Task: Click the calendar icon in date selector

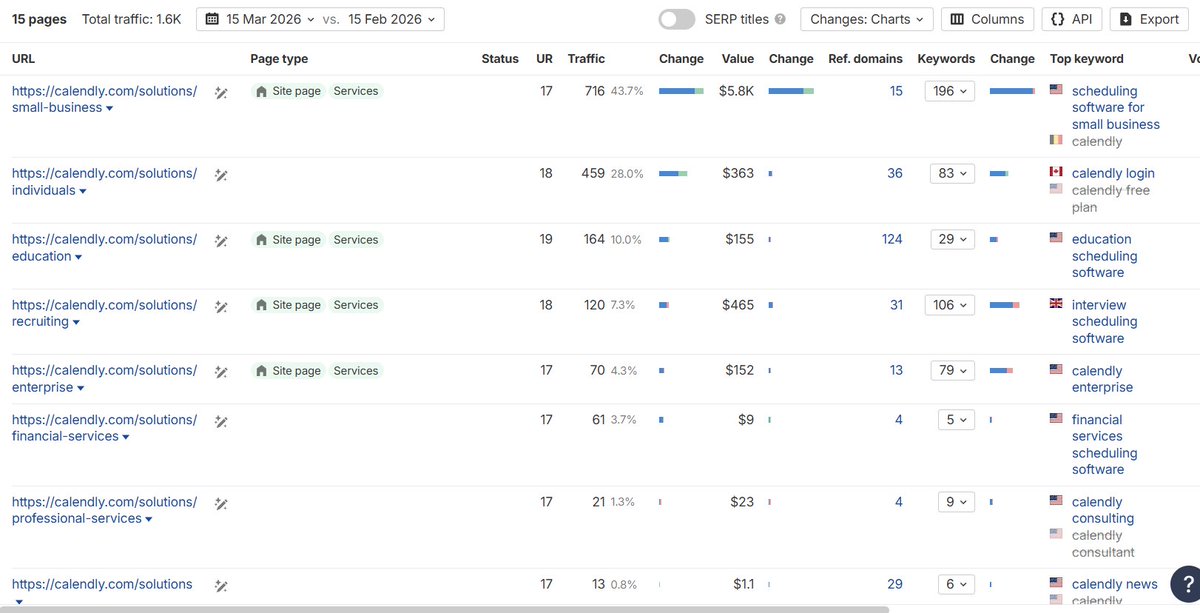Action: click(212, 19)
